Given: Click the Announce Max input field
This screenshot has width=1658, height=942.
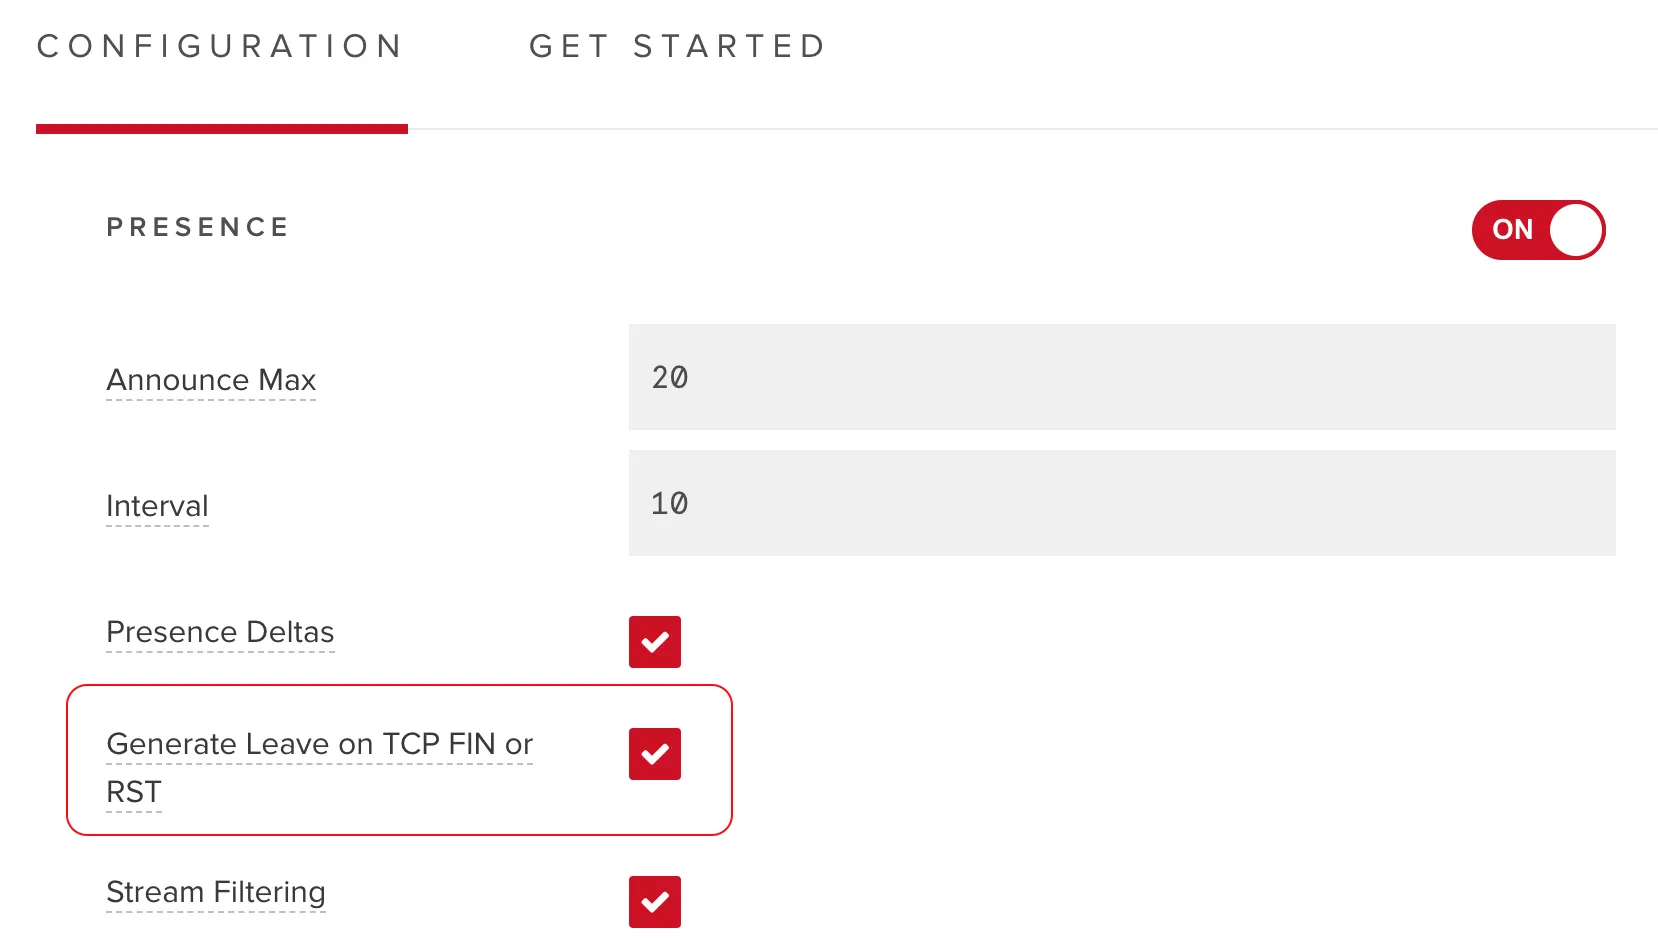Looking at the screenshot, I should [x=1122, y=377].
